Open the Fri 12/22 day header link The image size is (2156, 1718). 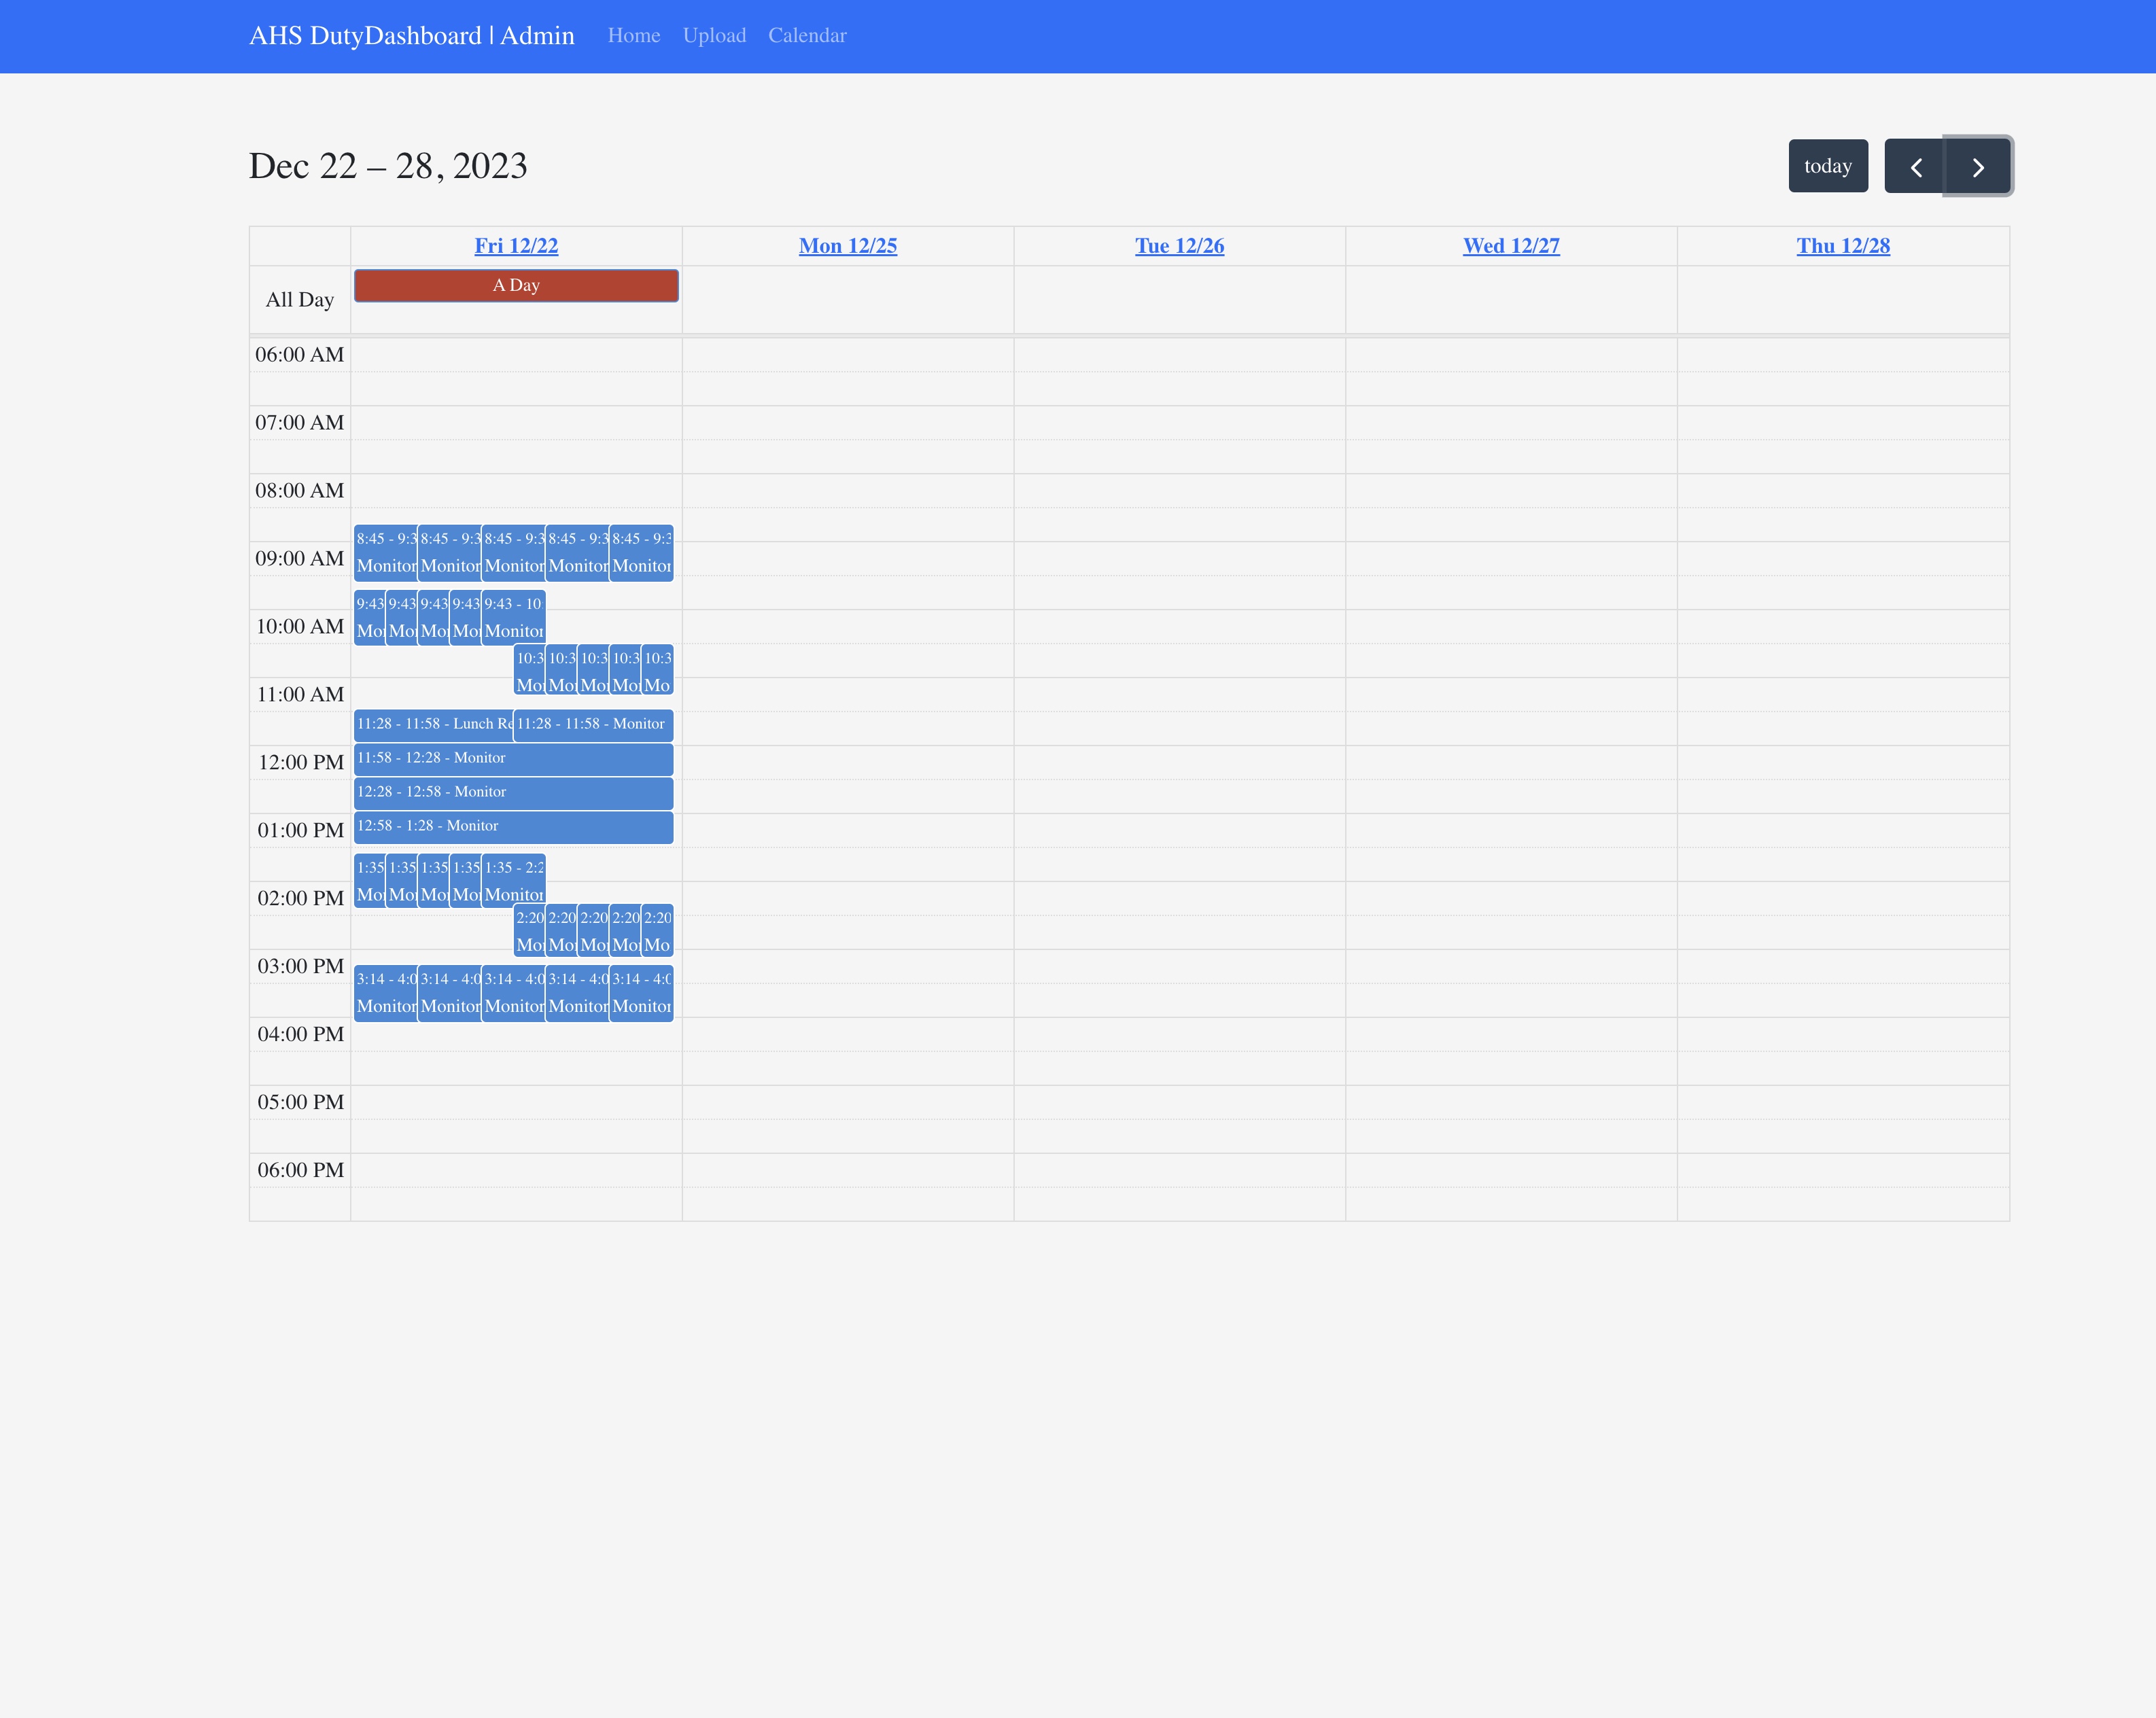(x=516, y=246)
